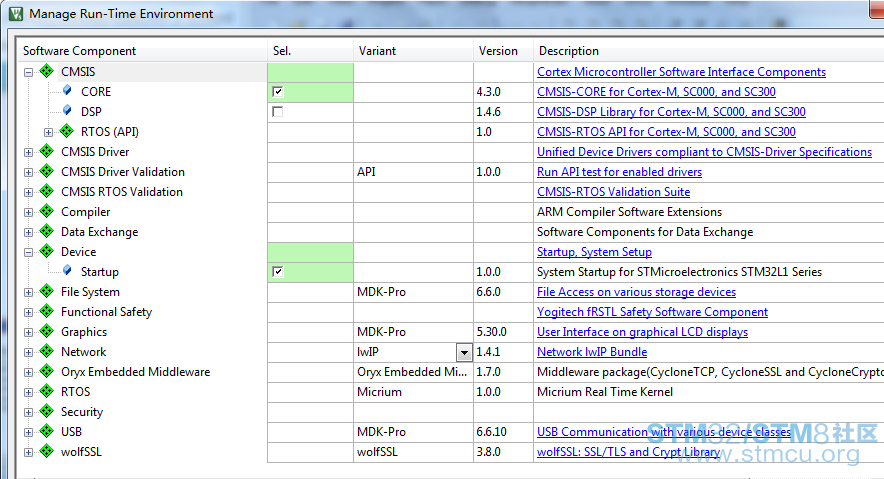Expand the File System node
The height and width of the screenshot is (479, 884).
(x=28, y=292)
